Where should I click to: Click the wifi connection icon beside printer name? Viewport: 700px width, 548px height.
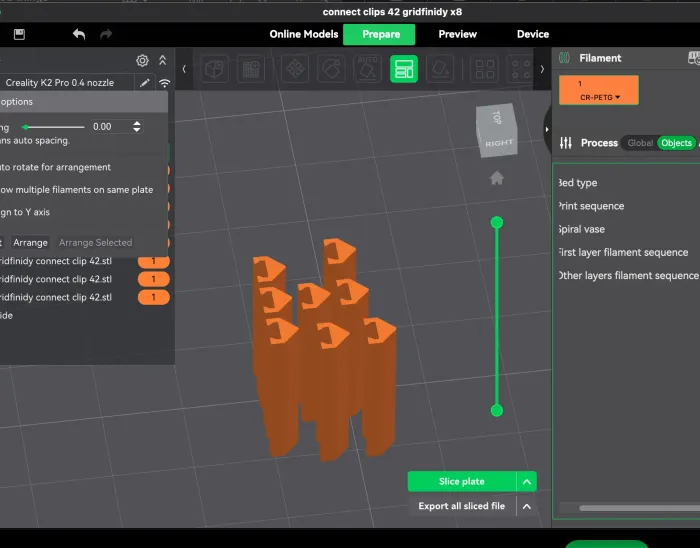pyautogui.click(x=165, y=83)
